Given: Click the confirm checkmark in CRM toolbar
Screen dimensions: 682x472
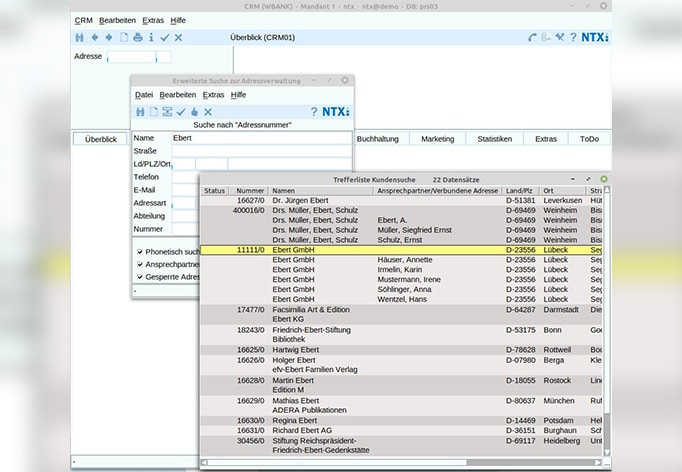Looking at the screenshot, I should pyautogui.click(x=164, y=38).
